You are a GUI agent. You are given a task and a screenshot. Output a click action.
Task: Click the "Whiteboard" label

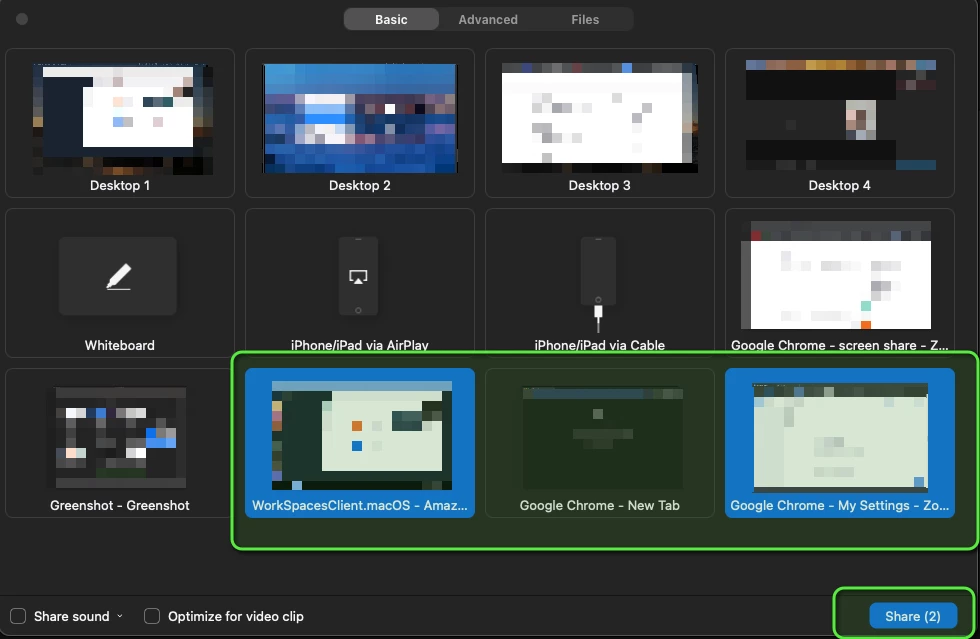[x=119, y=345]
